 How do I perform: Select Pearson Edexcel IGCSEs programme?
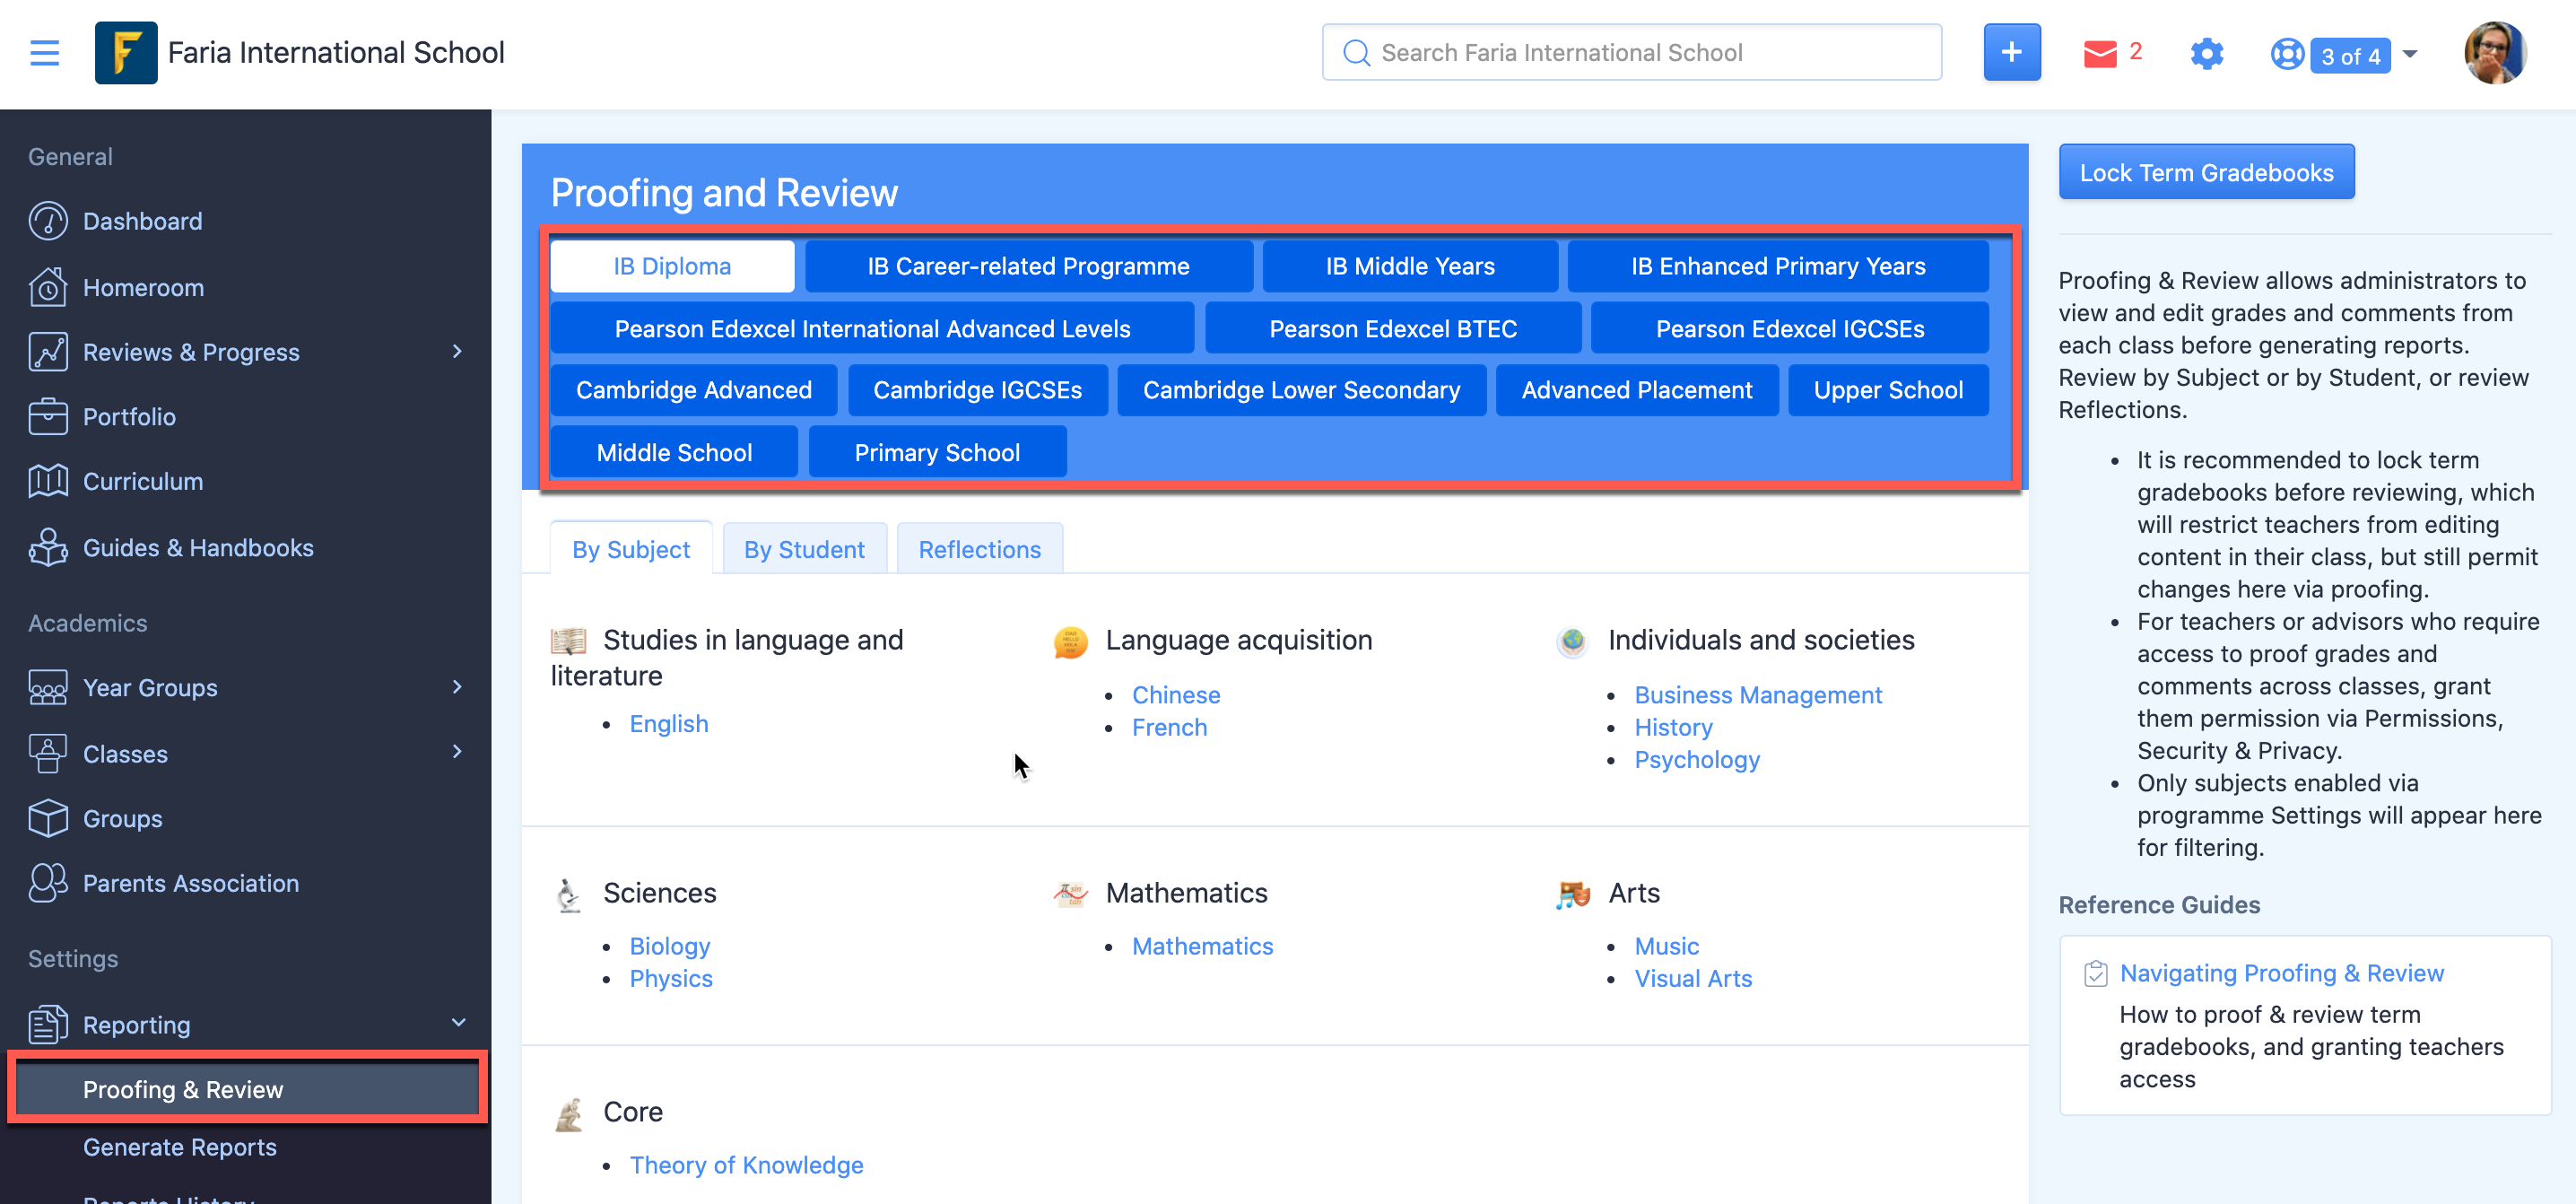click(1790, 328)
